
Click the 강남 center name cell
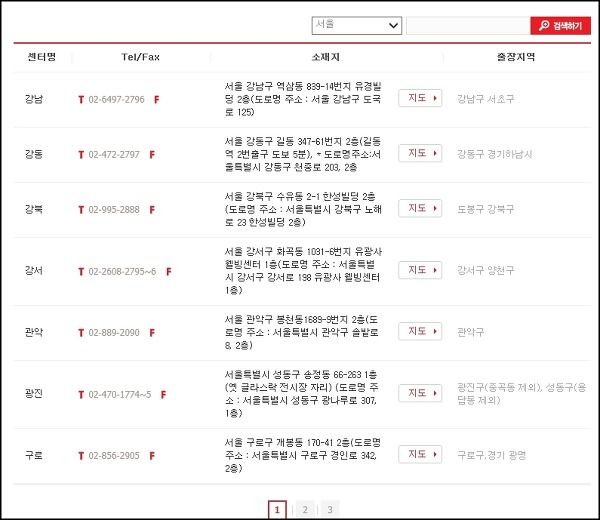coord(34,99)
